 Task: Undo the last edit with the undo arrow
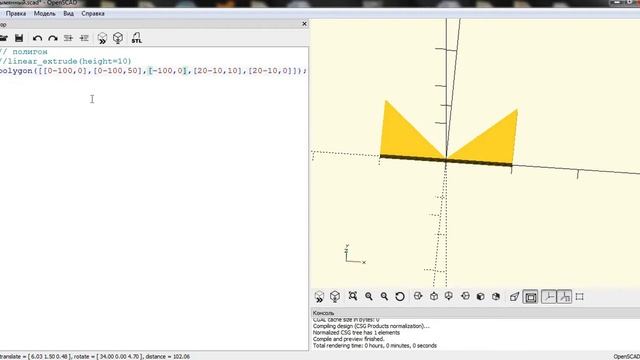tap(37, 38)
